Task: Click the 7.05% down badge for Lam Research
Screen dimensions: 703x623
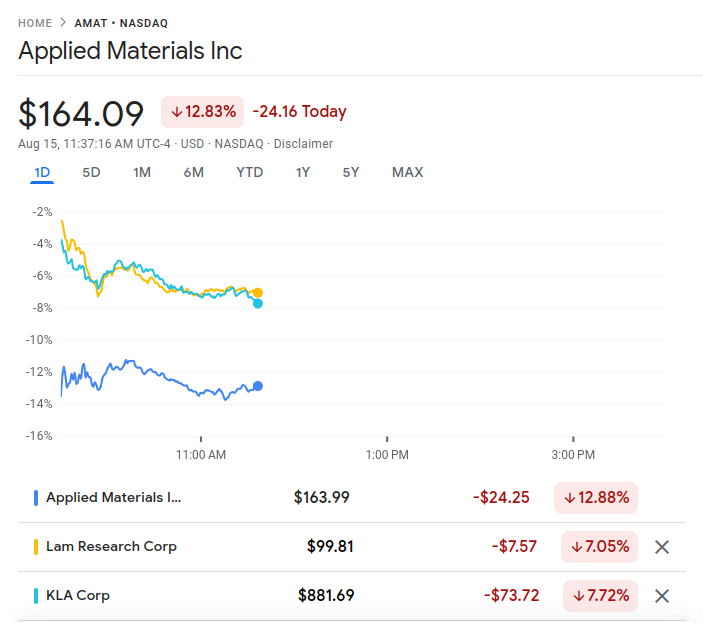Action: click(600, 547)
